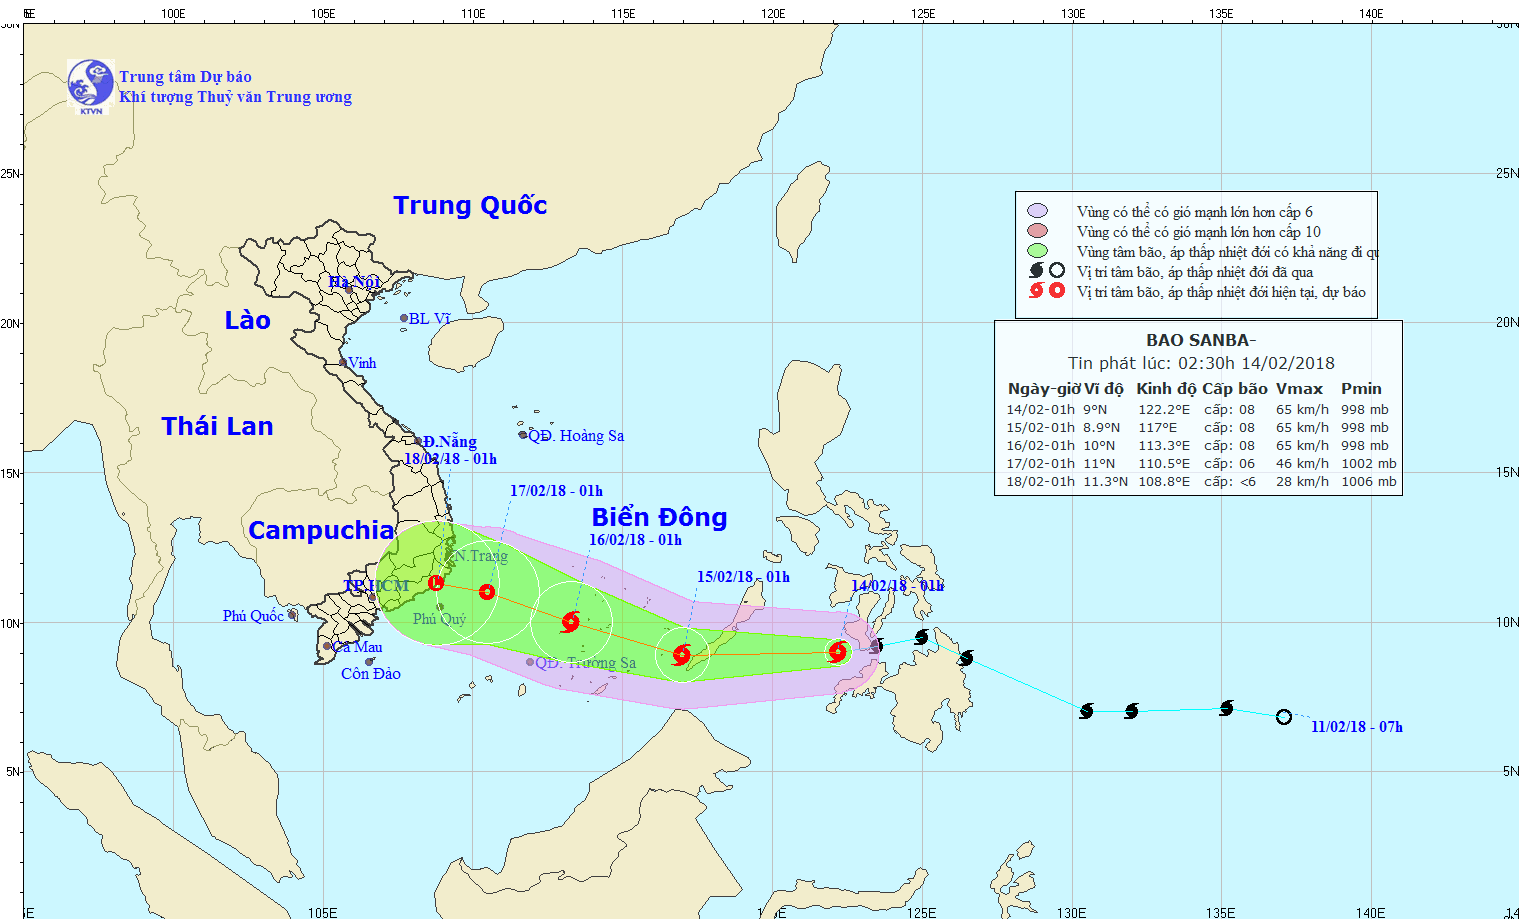Click the Vmax column header
Viewport: 1519px width, 919px height.
click(1299, 389)
